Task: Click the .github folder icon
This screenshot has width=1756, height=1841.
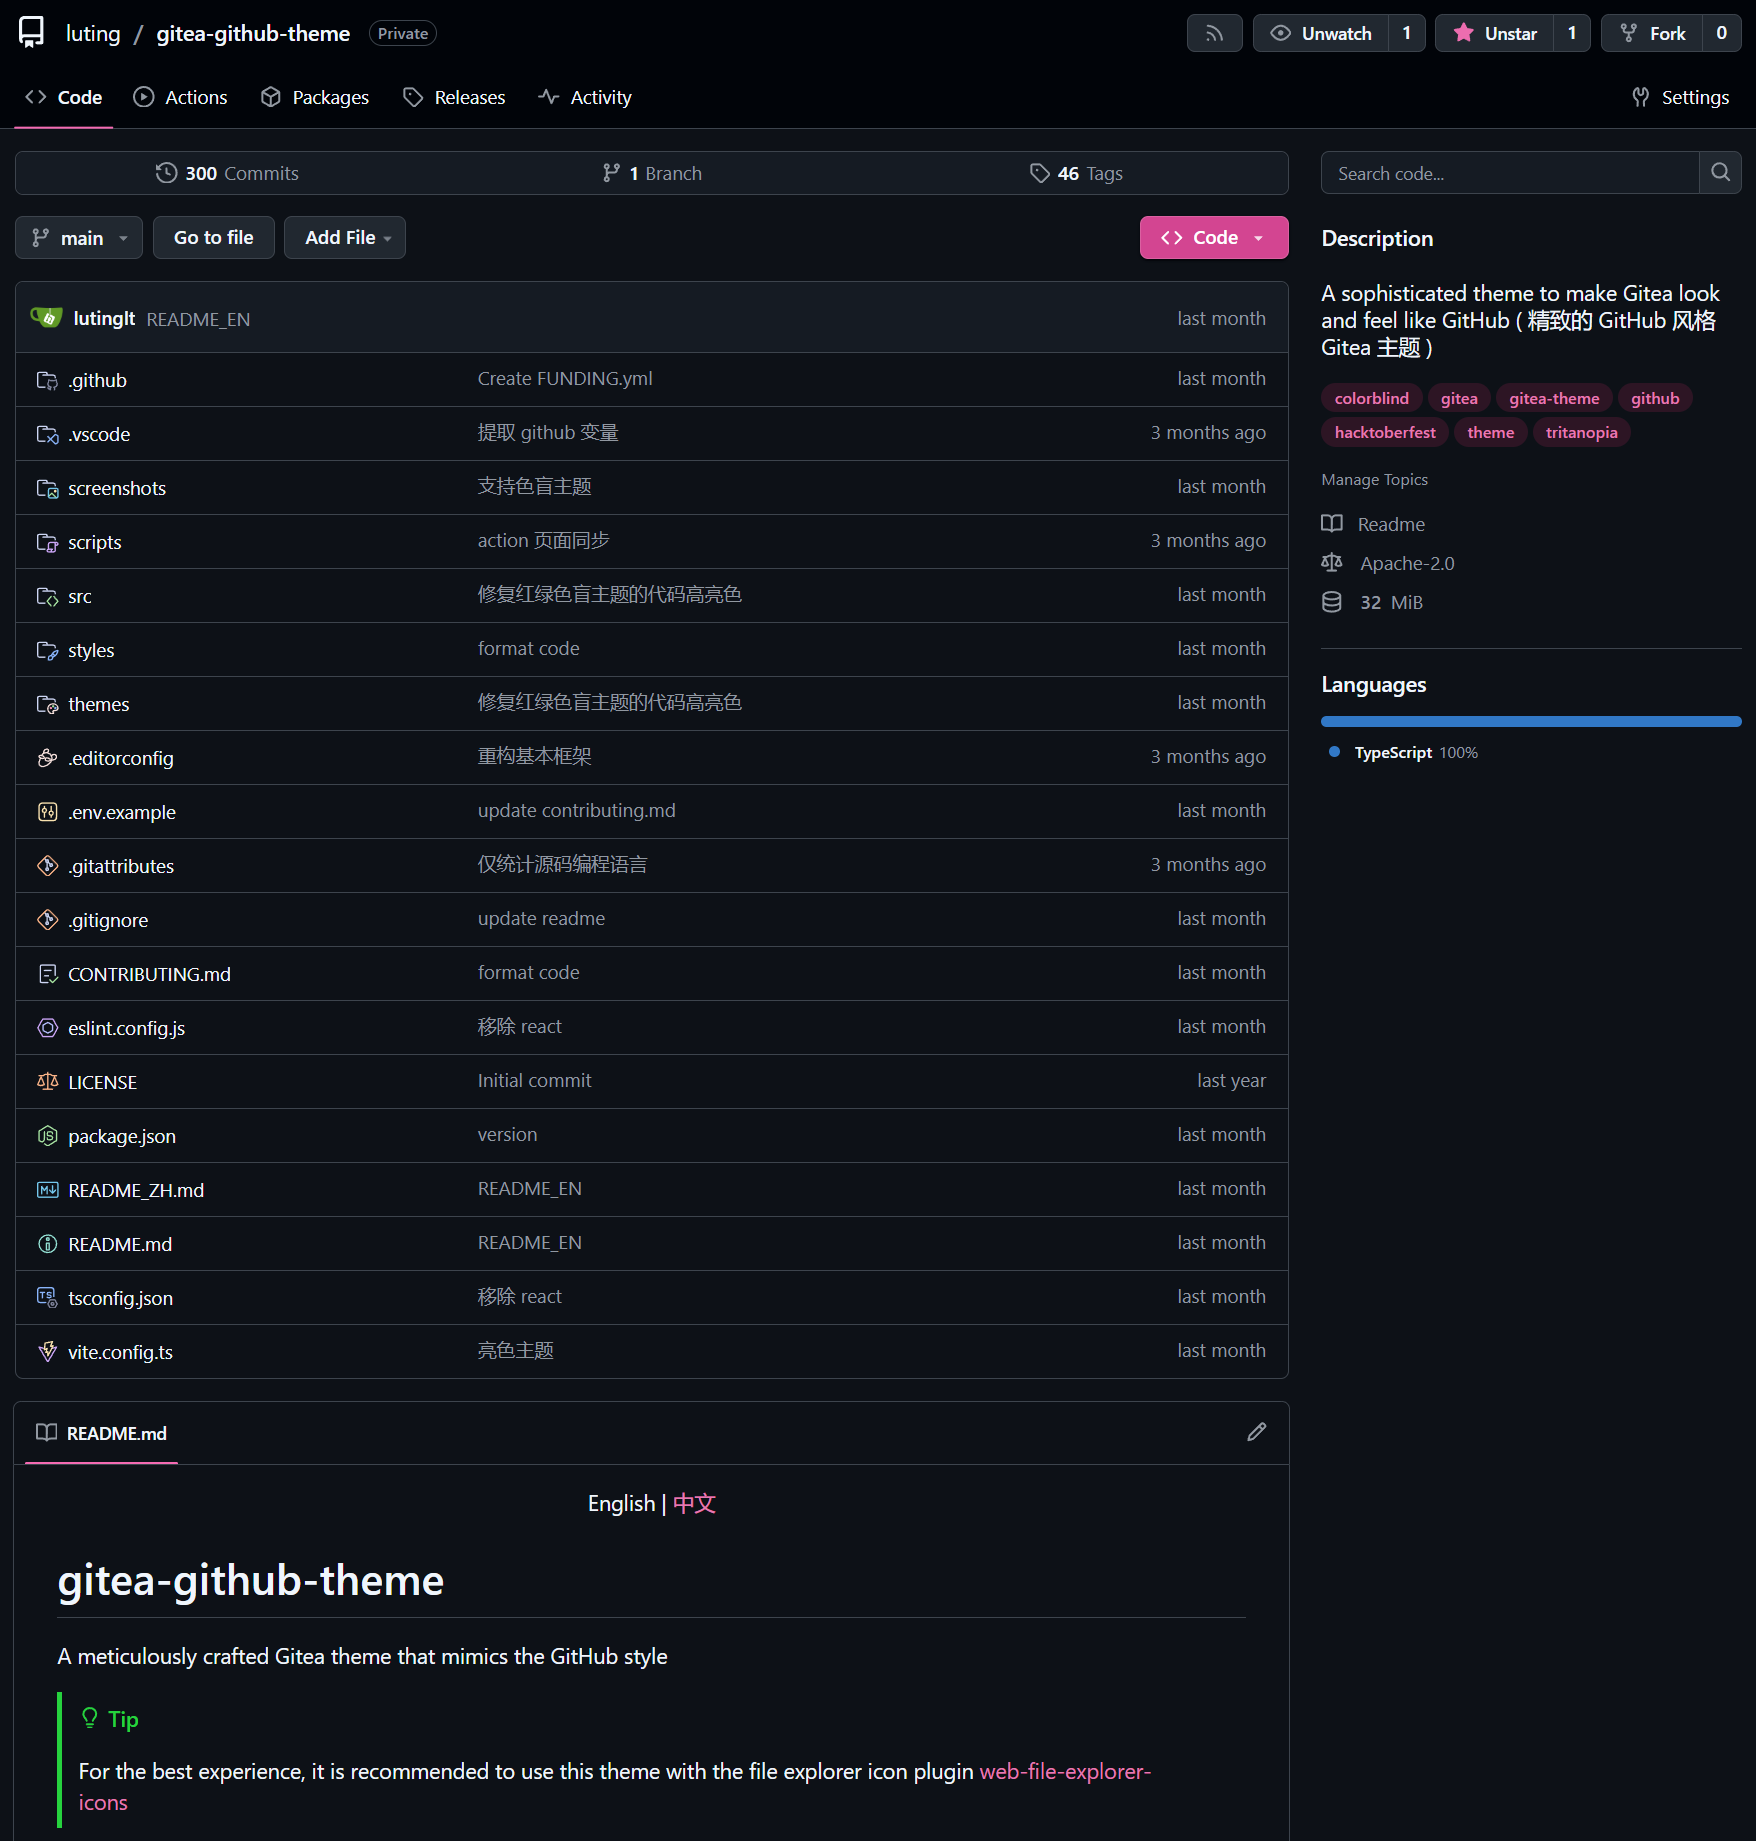Action: click(x=47, y=380)
